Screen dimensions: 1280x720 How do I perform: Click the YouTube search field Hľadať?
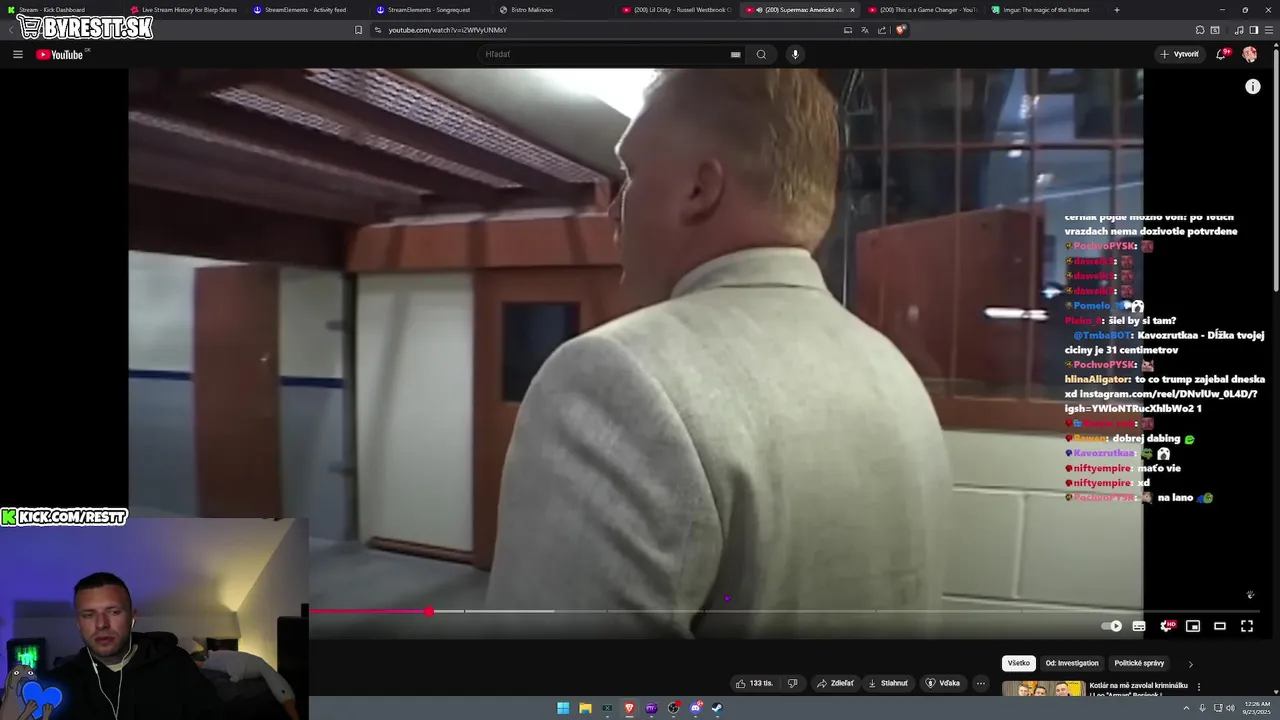pyautogui.click(x=605, y=54)
